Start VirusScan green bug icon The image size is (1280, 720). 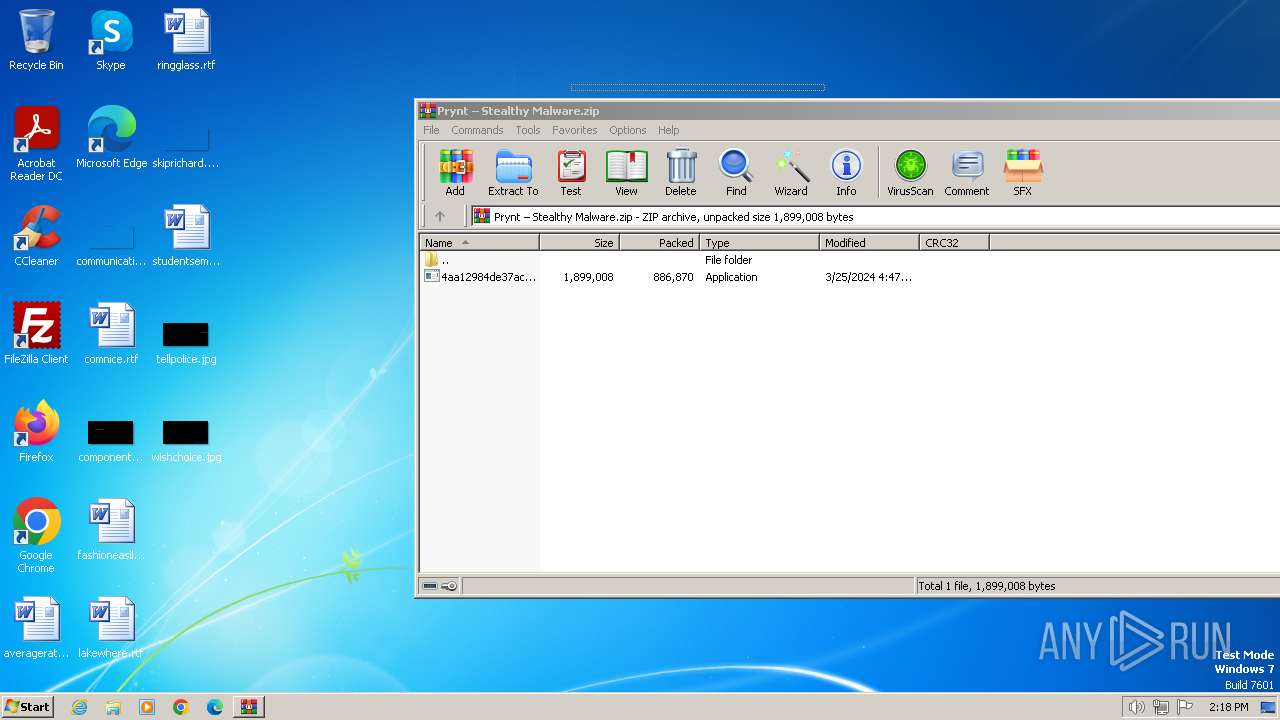pyautogui.click(x=910, y=173)
